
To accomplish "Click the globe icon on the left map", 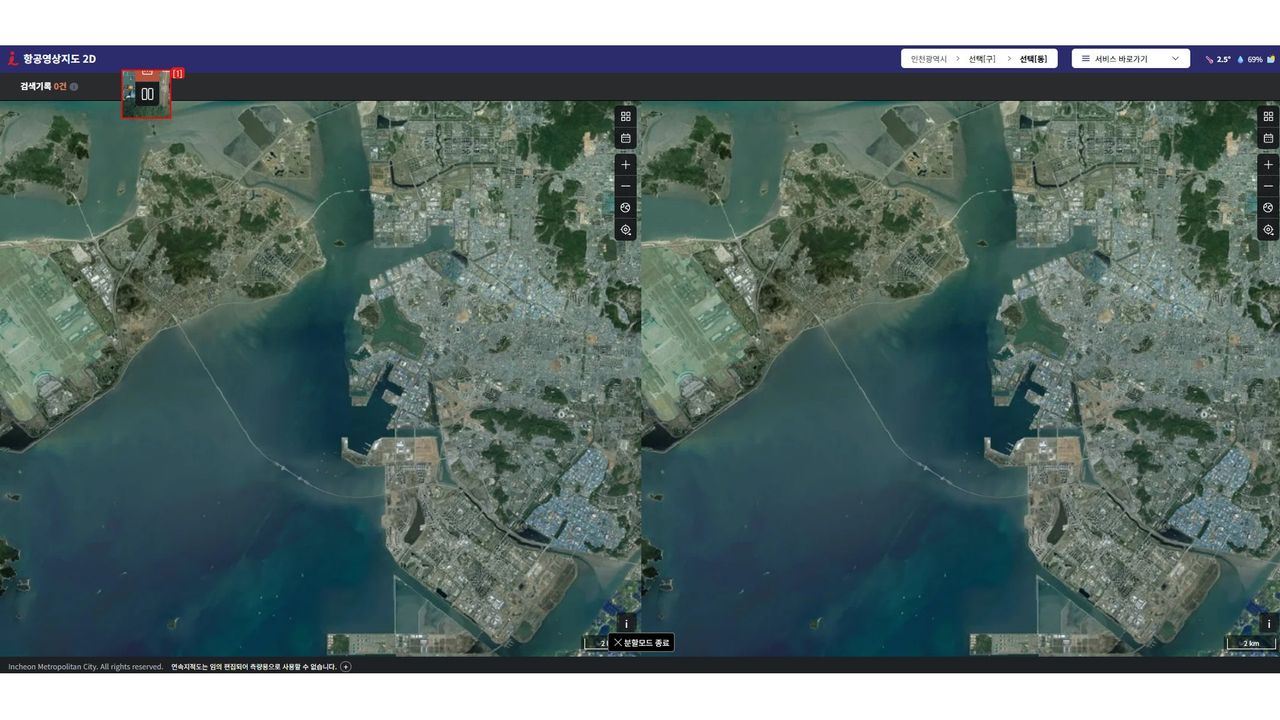I will point(626,208).
